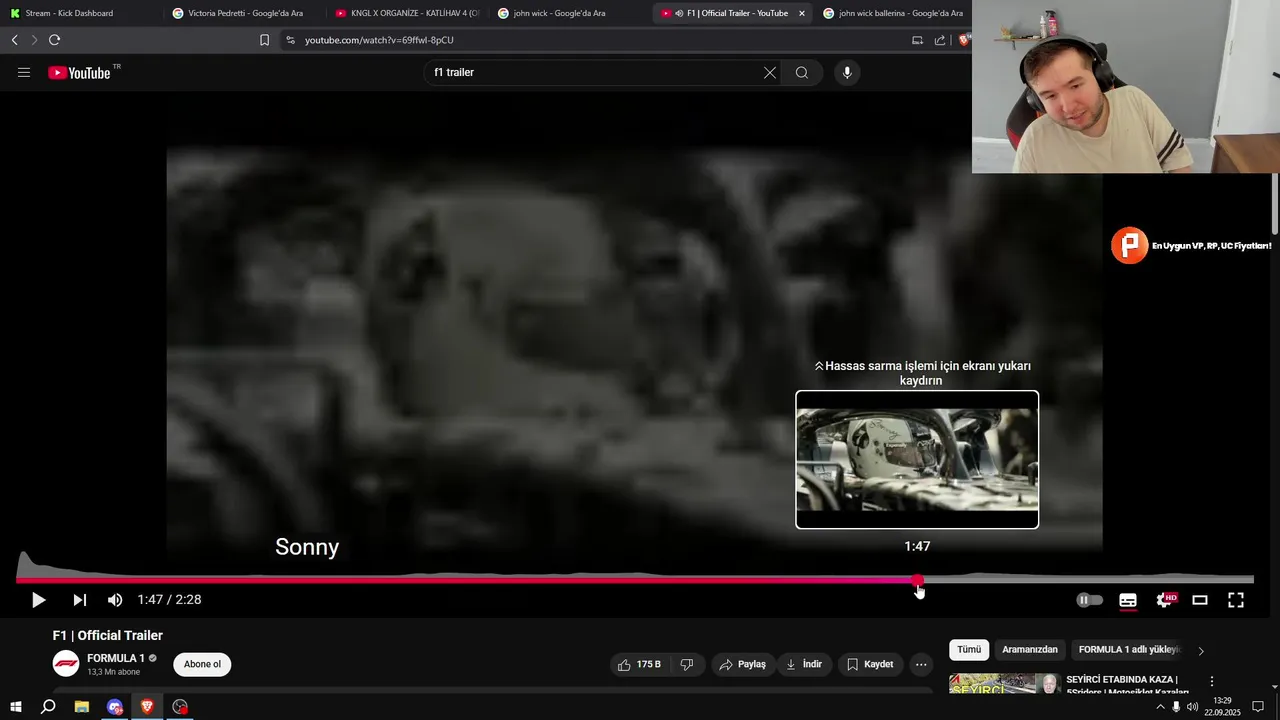This screenshot has width=1280, height=720.
Task: Open more actions three-dot menu
Action: 921,664
